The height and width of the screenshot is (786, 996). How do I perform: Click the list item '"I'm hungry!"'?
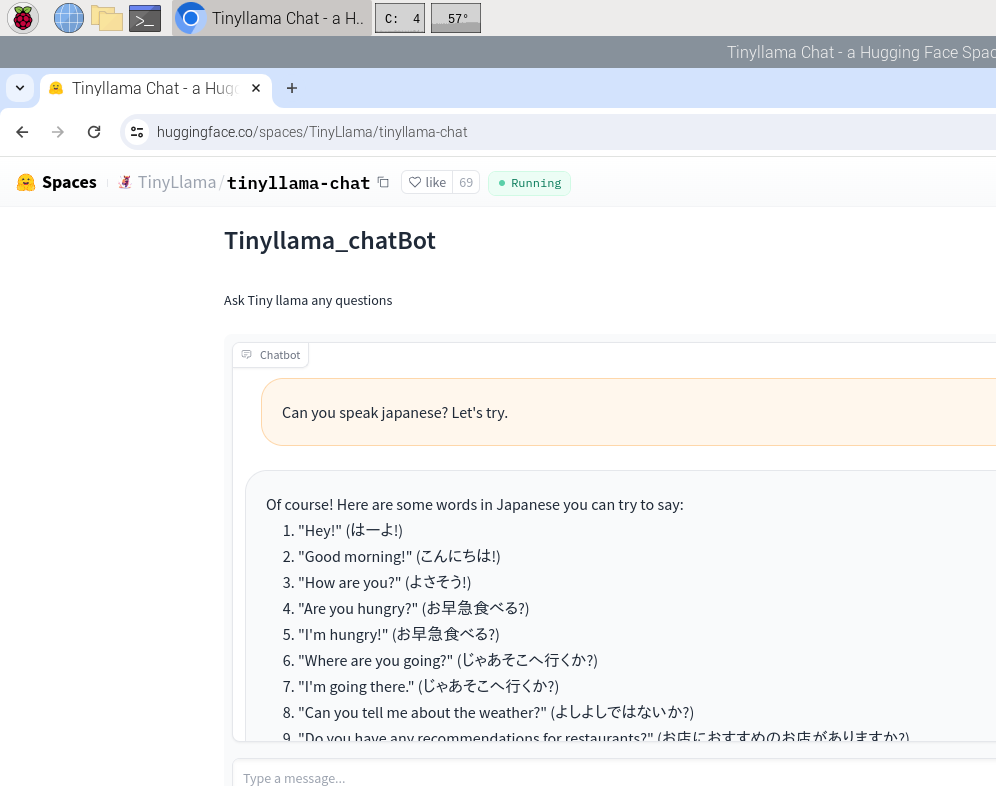pyautogui.click(x=399, y=635)
